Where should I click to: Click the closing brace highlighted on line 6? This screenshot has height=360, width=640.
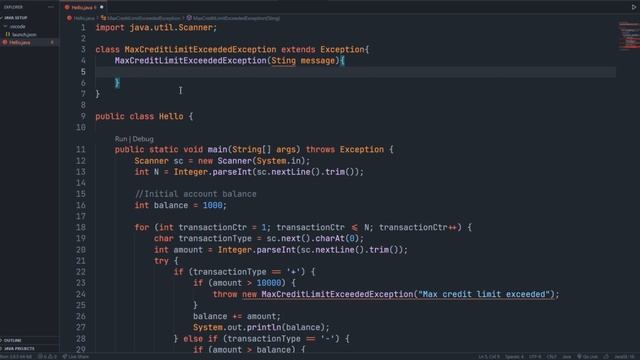(x=117, y=83)
